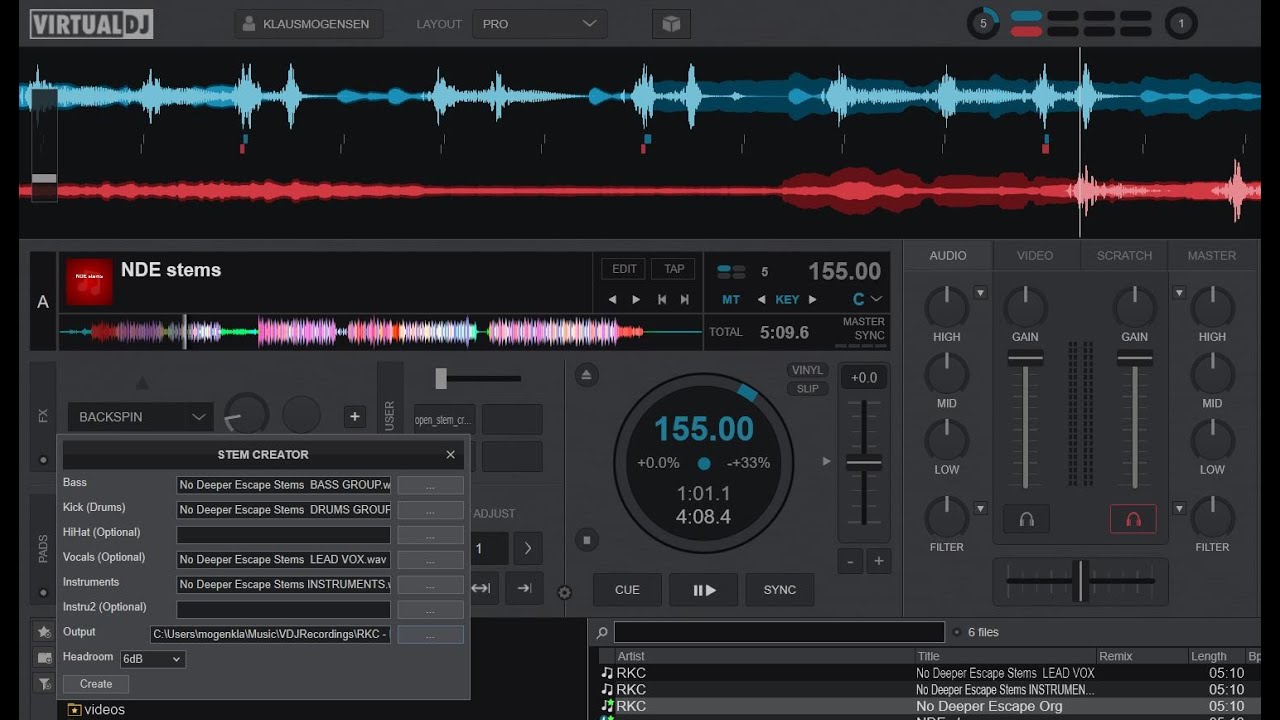Image resolution: width=1280 pixels, height=720 pixels.
Task: Open the key C dropdown
Action: (867, 299)
